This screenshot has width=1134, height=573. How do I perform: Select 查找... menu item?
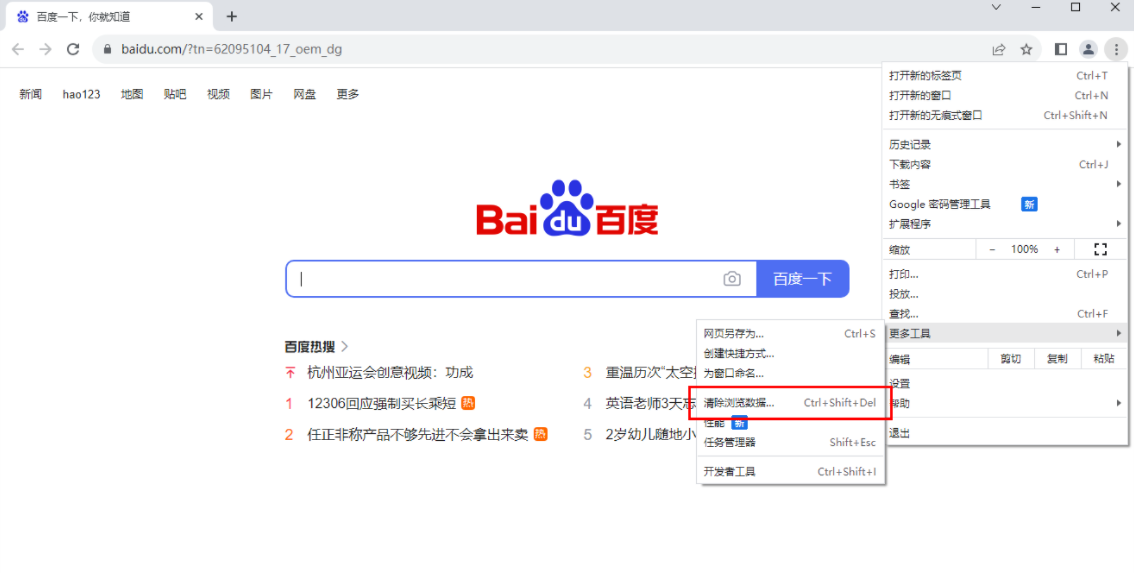point(1005,314)
